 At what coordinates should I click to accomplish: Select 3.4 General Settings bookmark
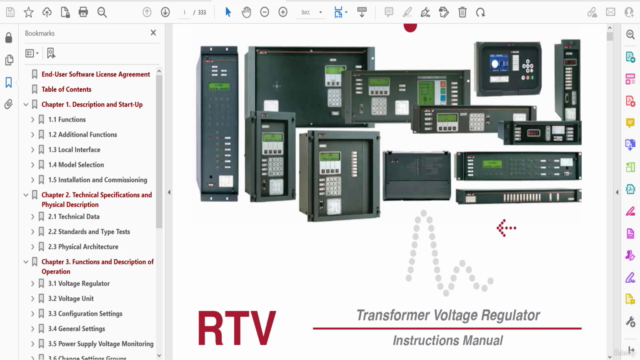coord(76,329)
